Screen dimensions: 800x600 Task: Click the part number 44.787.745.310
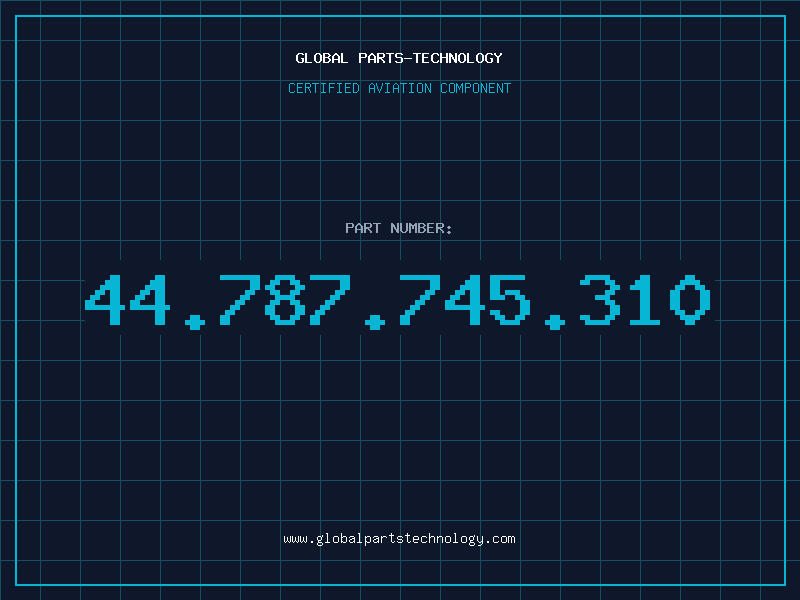(x=398, y=301)
